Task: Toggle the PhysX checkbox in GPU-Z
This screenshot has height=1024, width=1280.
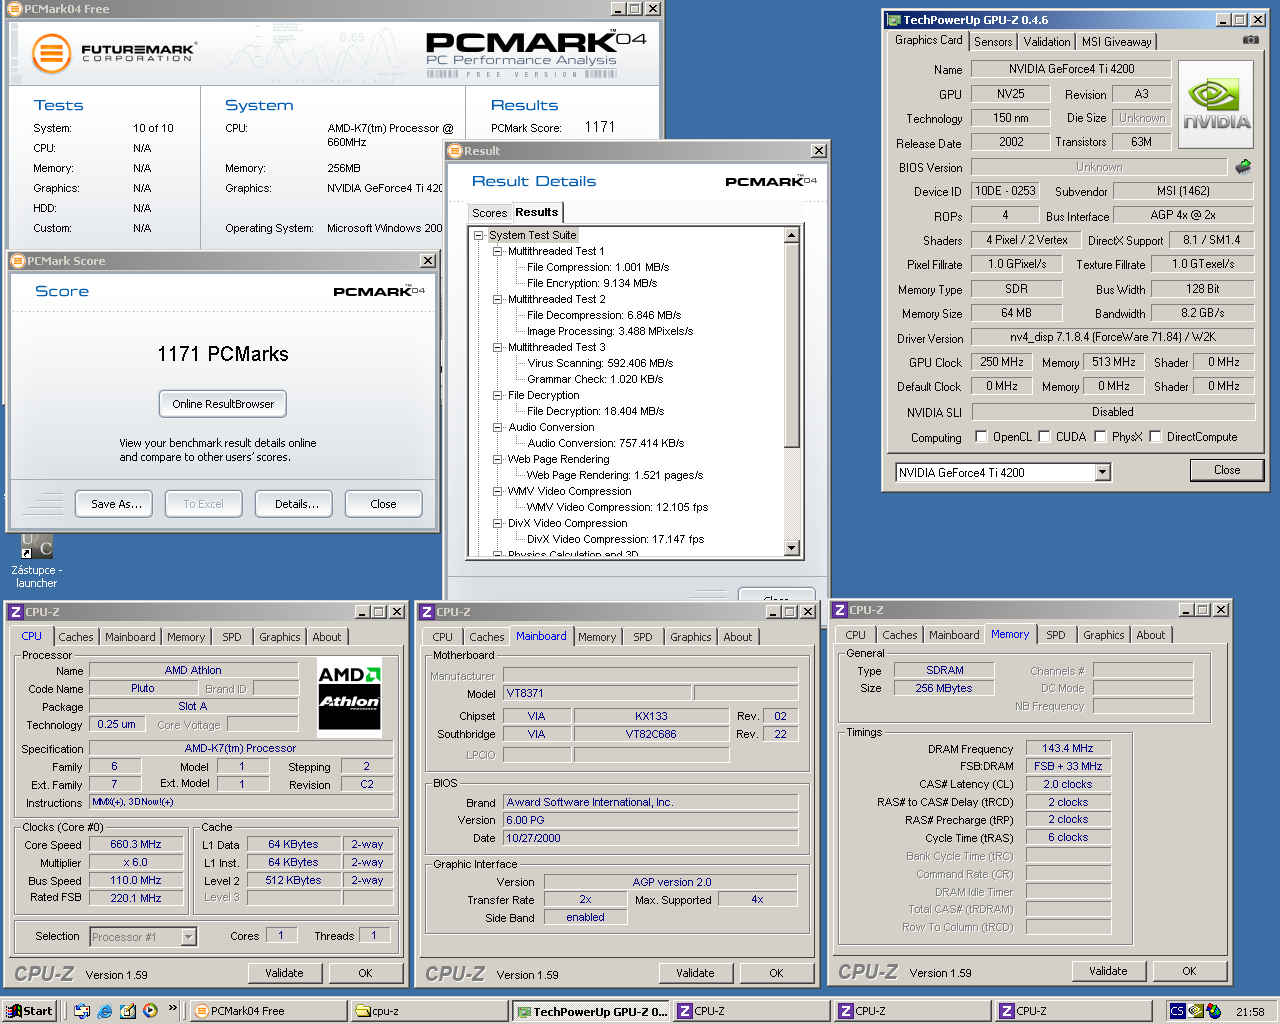Action: [x=1100, y=437]
